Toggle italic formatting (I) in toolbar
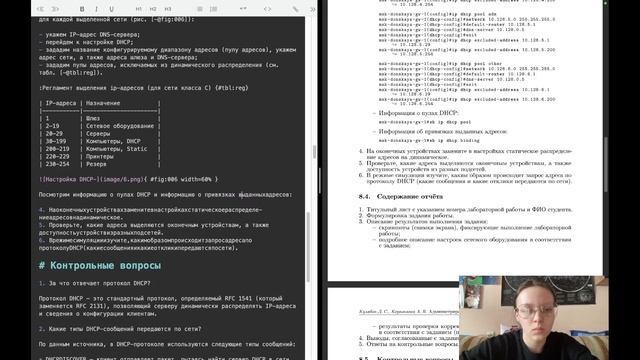The image size is (640, 360). [x=97, y=9]
